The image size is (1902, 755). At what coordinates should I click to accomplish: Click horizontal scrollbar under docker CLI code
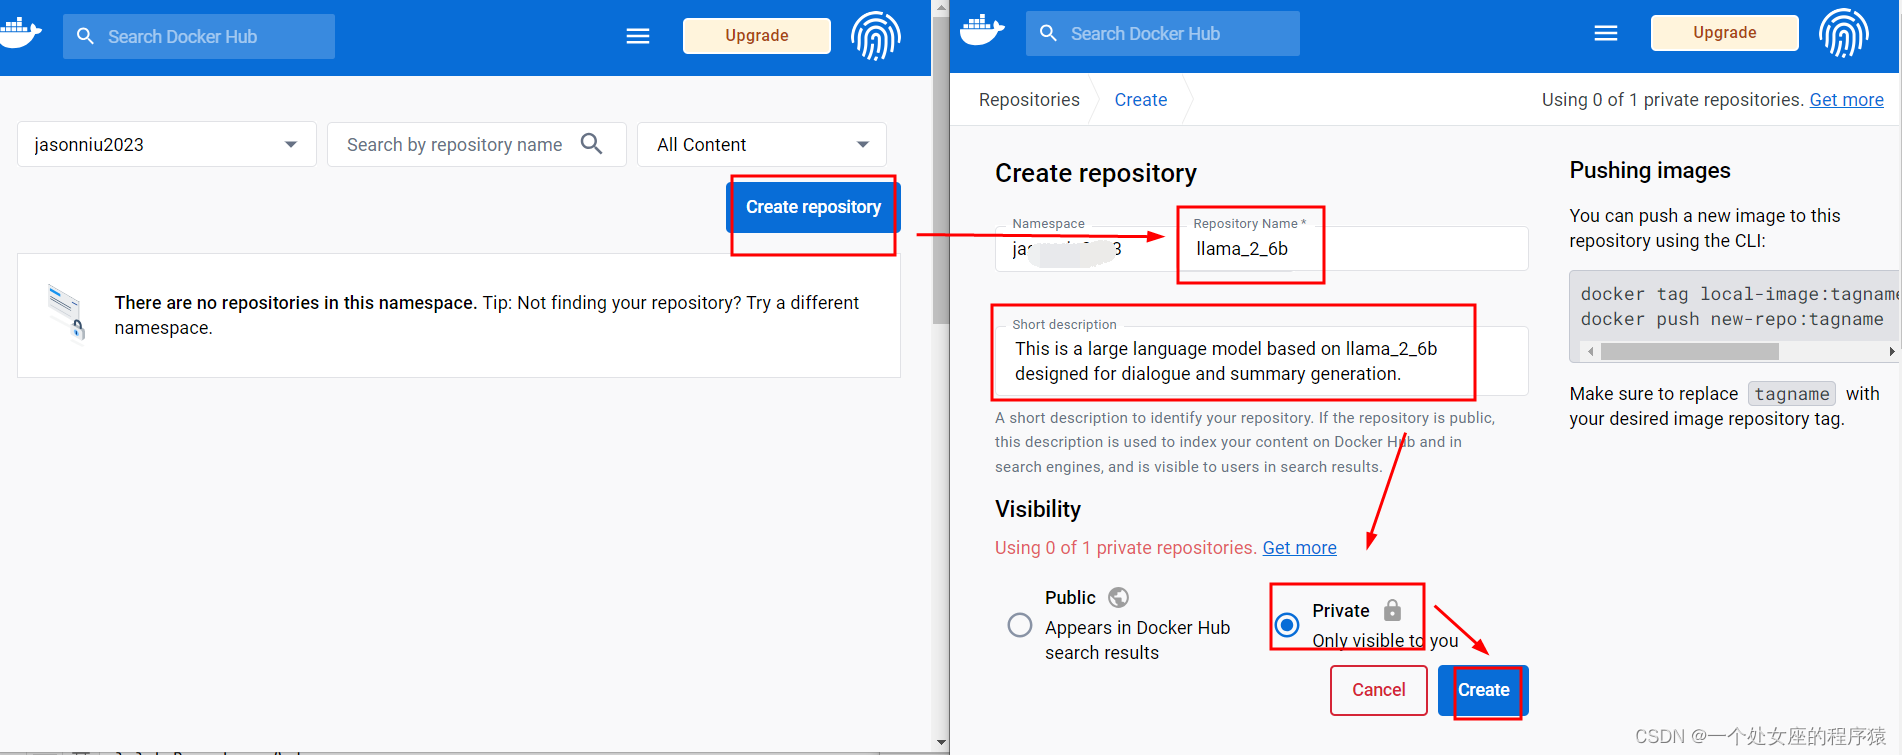point(1689,351)
